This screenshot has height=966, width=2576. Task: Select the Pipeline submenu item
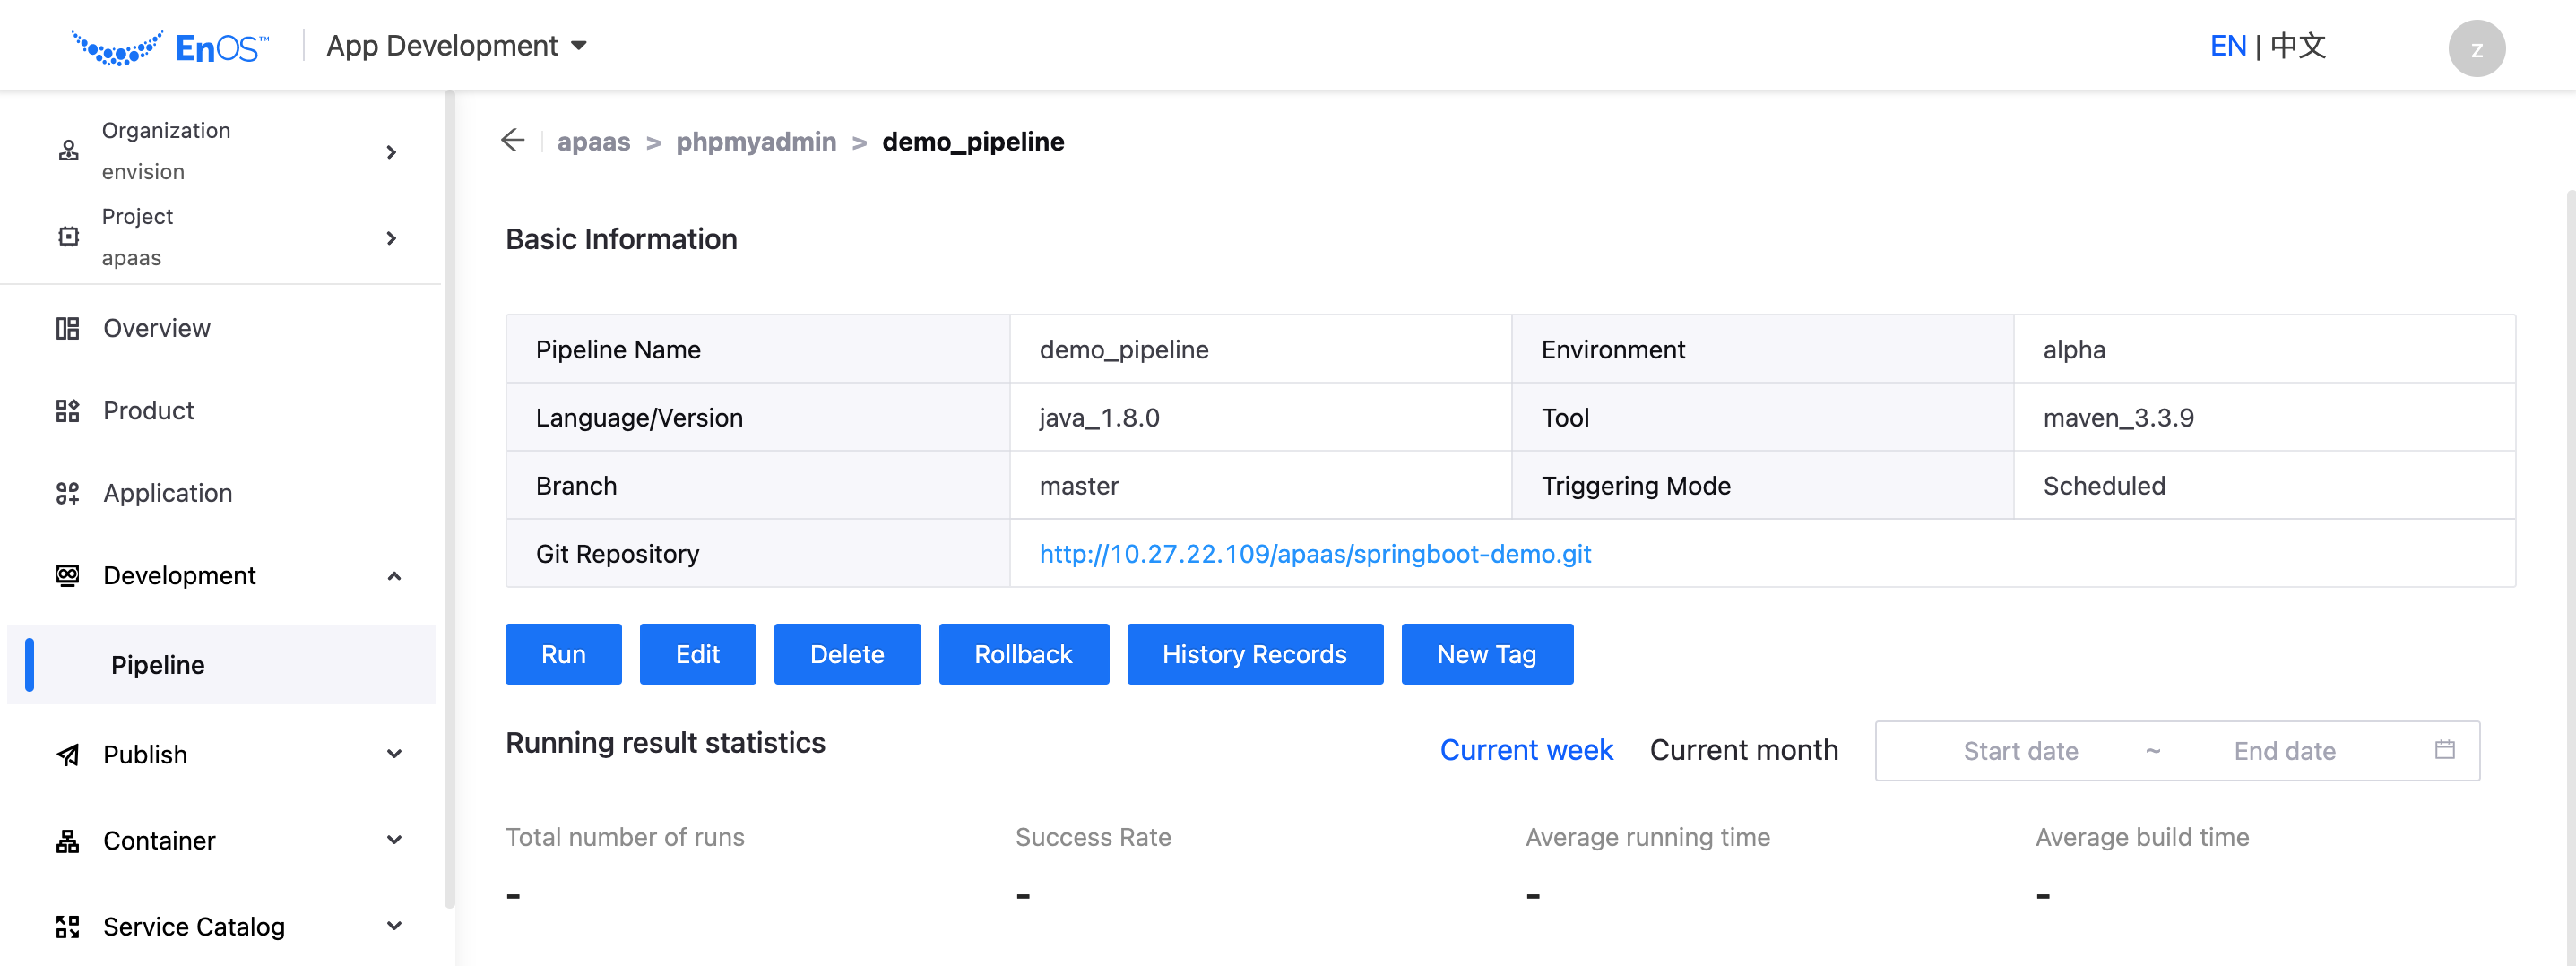(x=220, y=665)
